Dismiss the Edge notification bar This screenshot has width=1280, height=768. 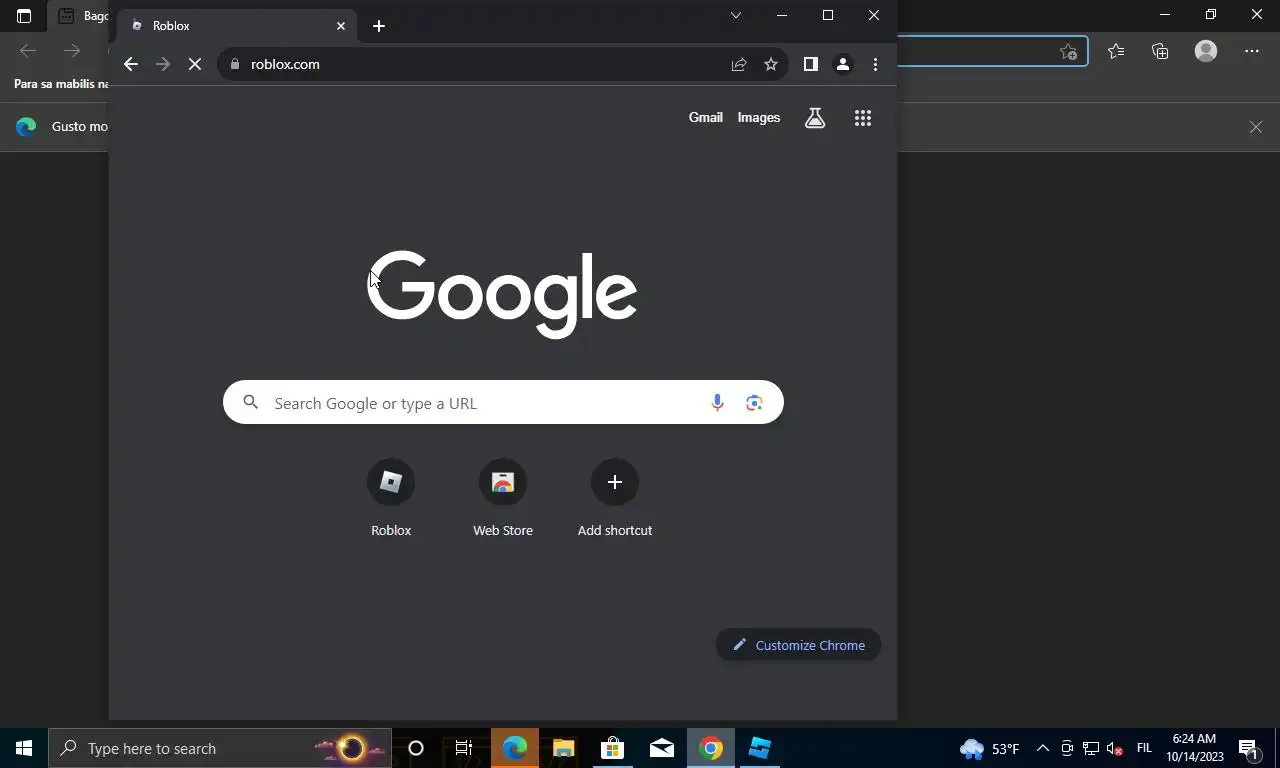coord(1256,127)
